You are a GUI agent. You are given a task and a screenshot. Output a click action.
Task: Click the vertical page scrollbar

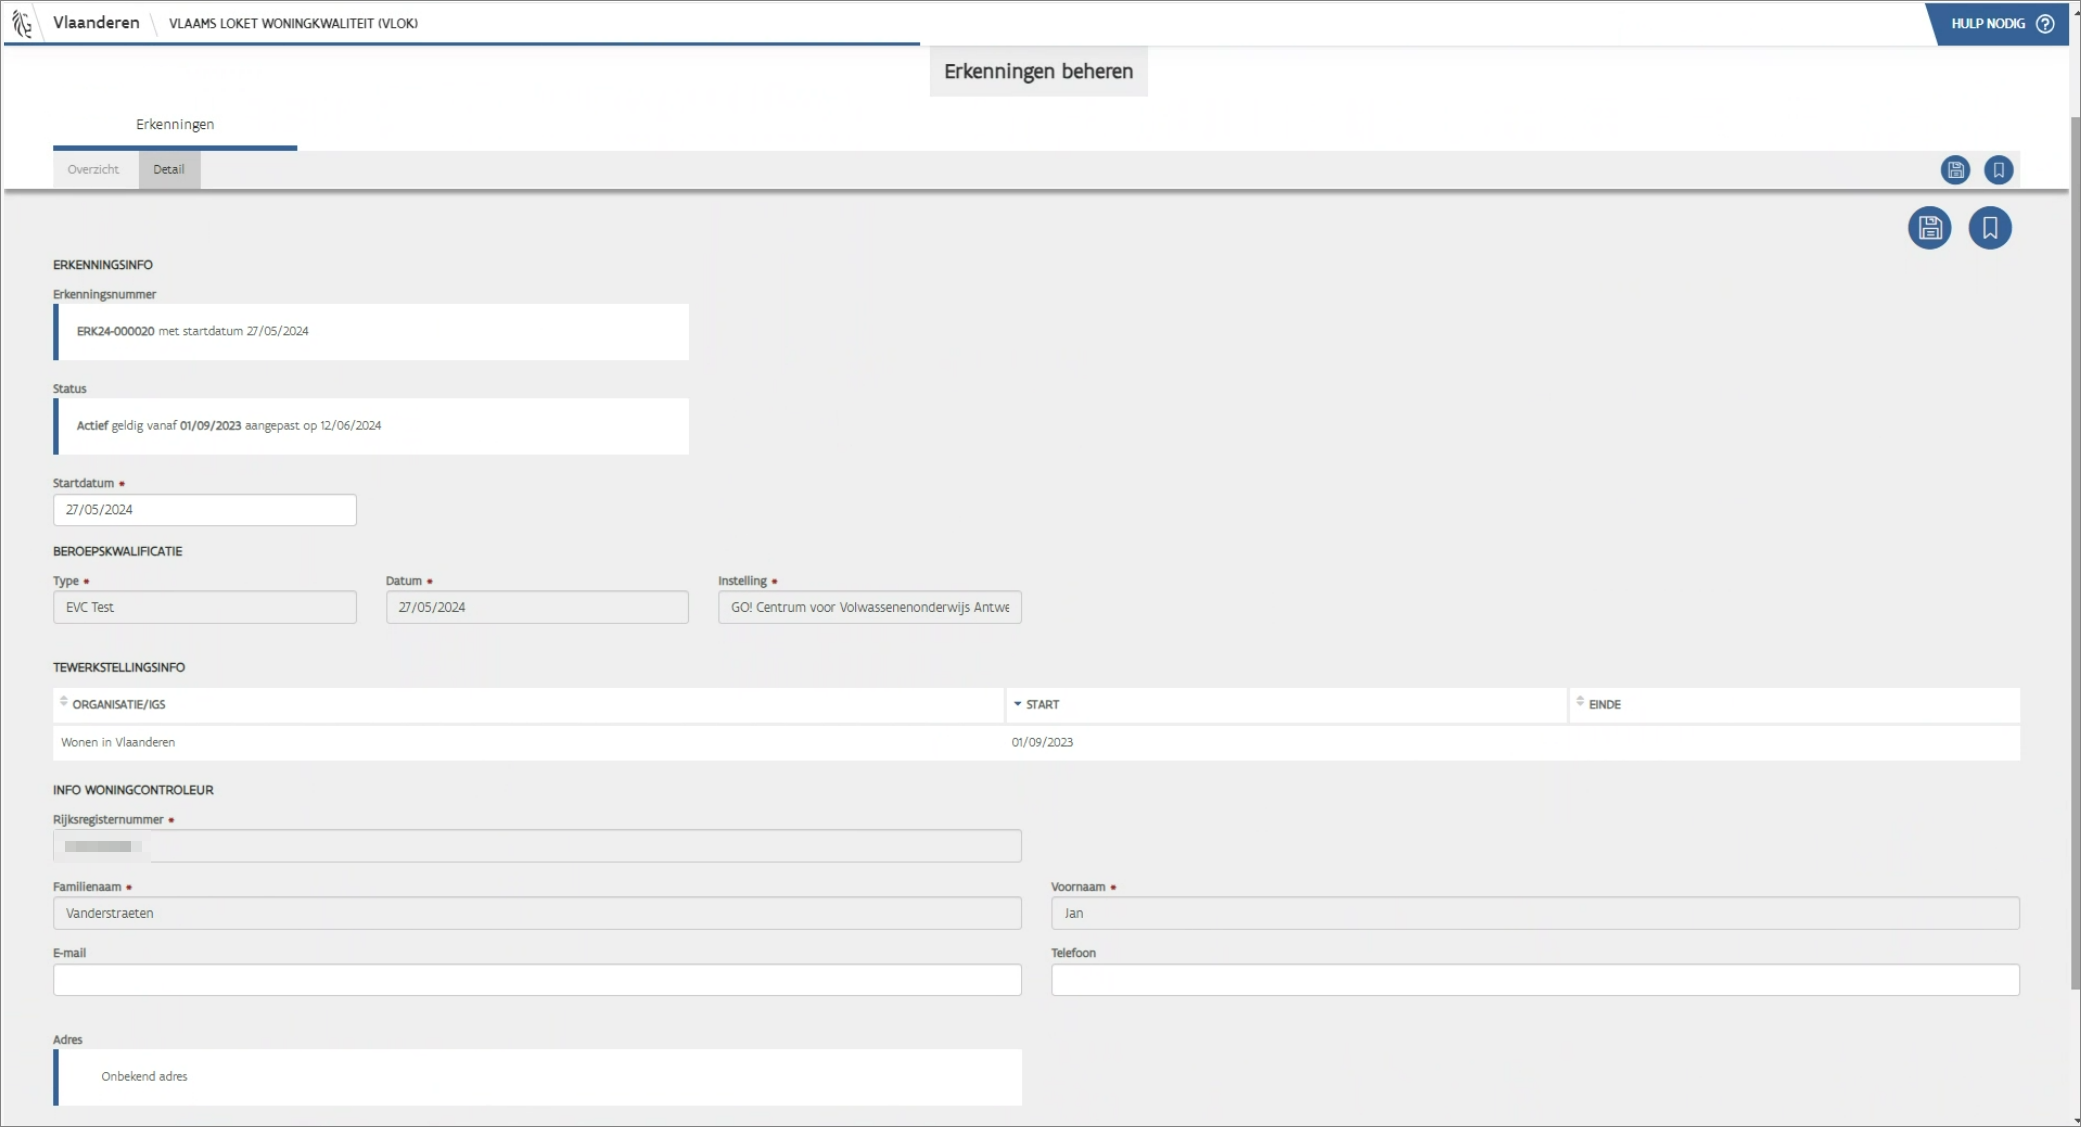pos(2074,550)
